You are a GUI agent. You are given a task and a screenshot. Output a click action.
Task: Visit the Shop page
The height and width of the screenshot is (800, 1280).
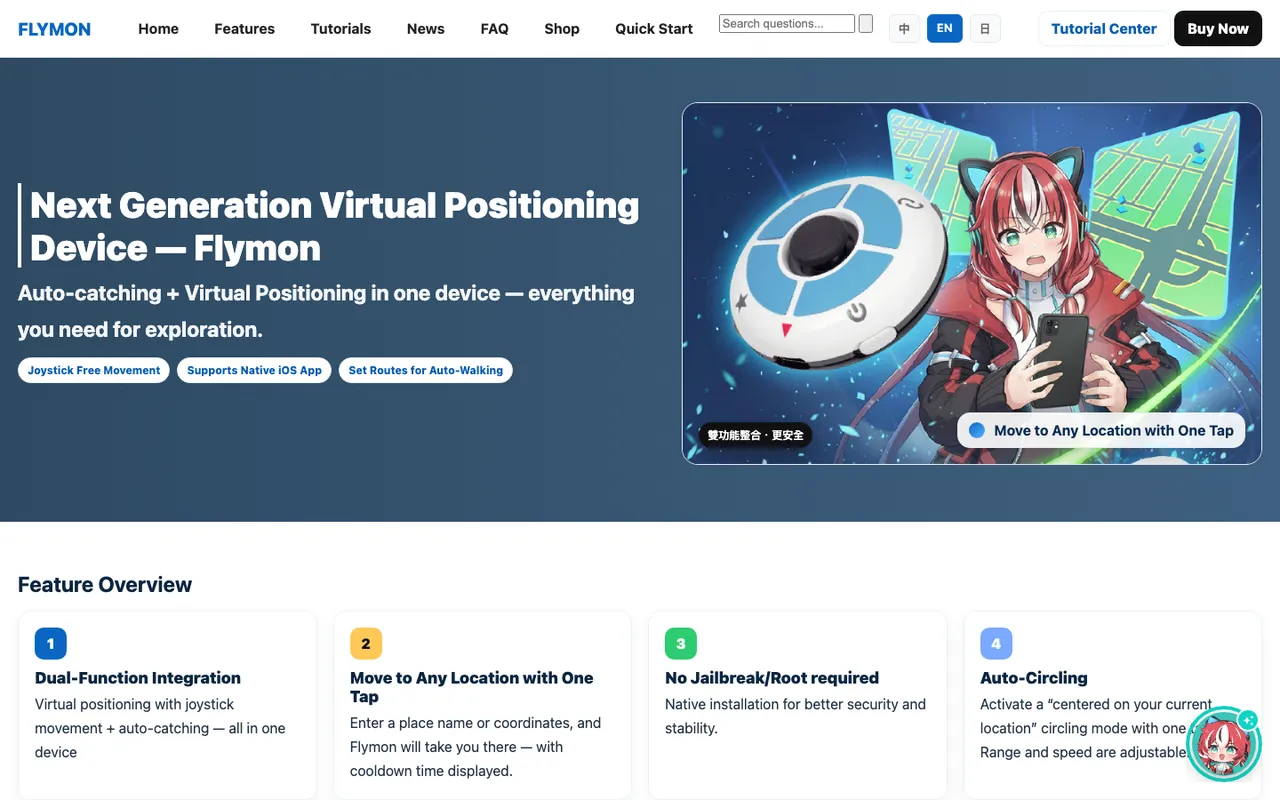[x=562, y=29]
